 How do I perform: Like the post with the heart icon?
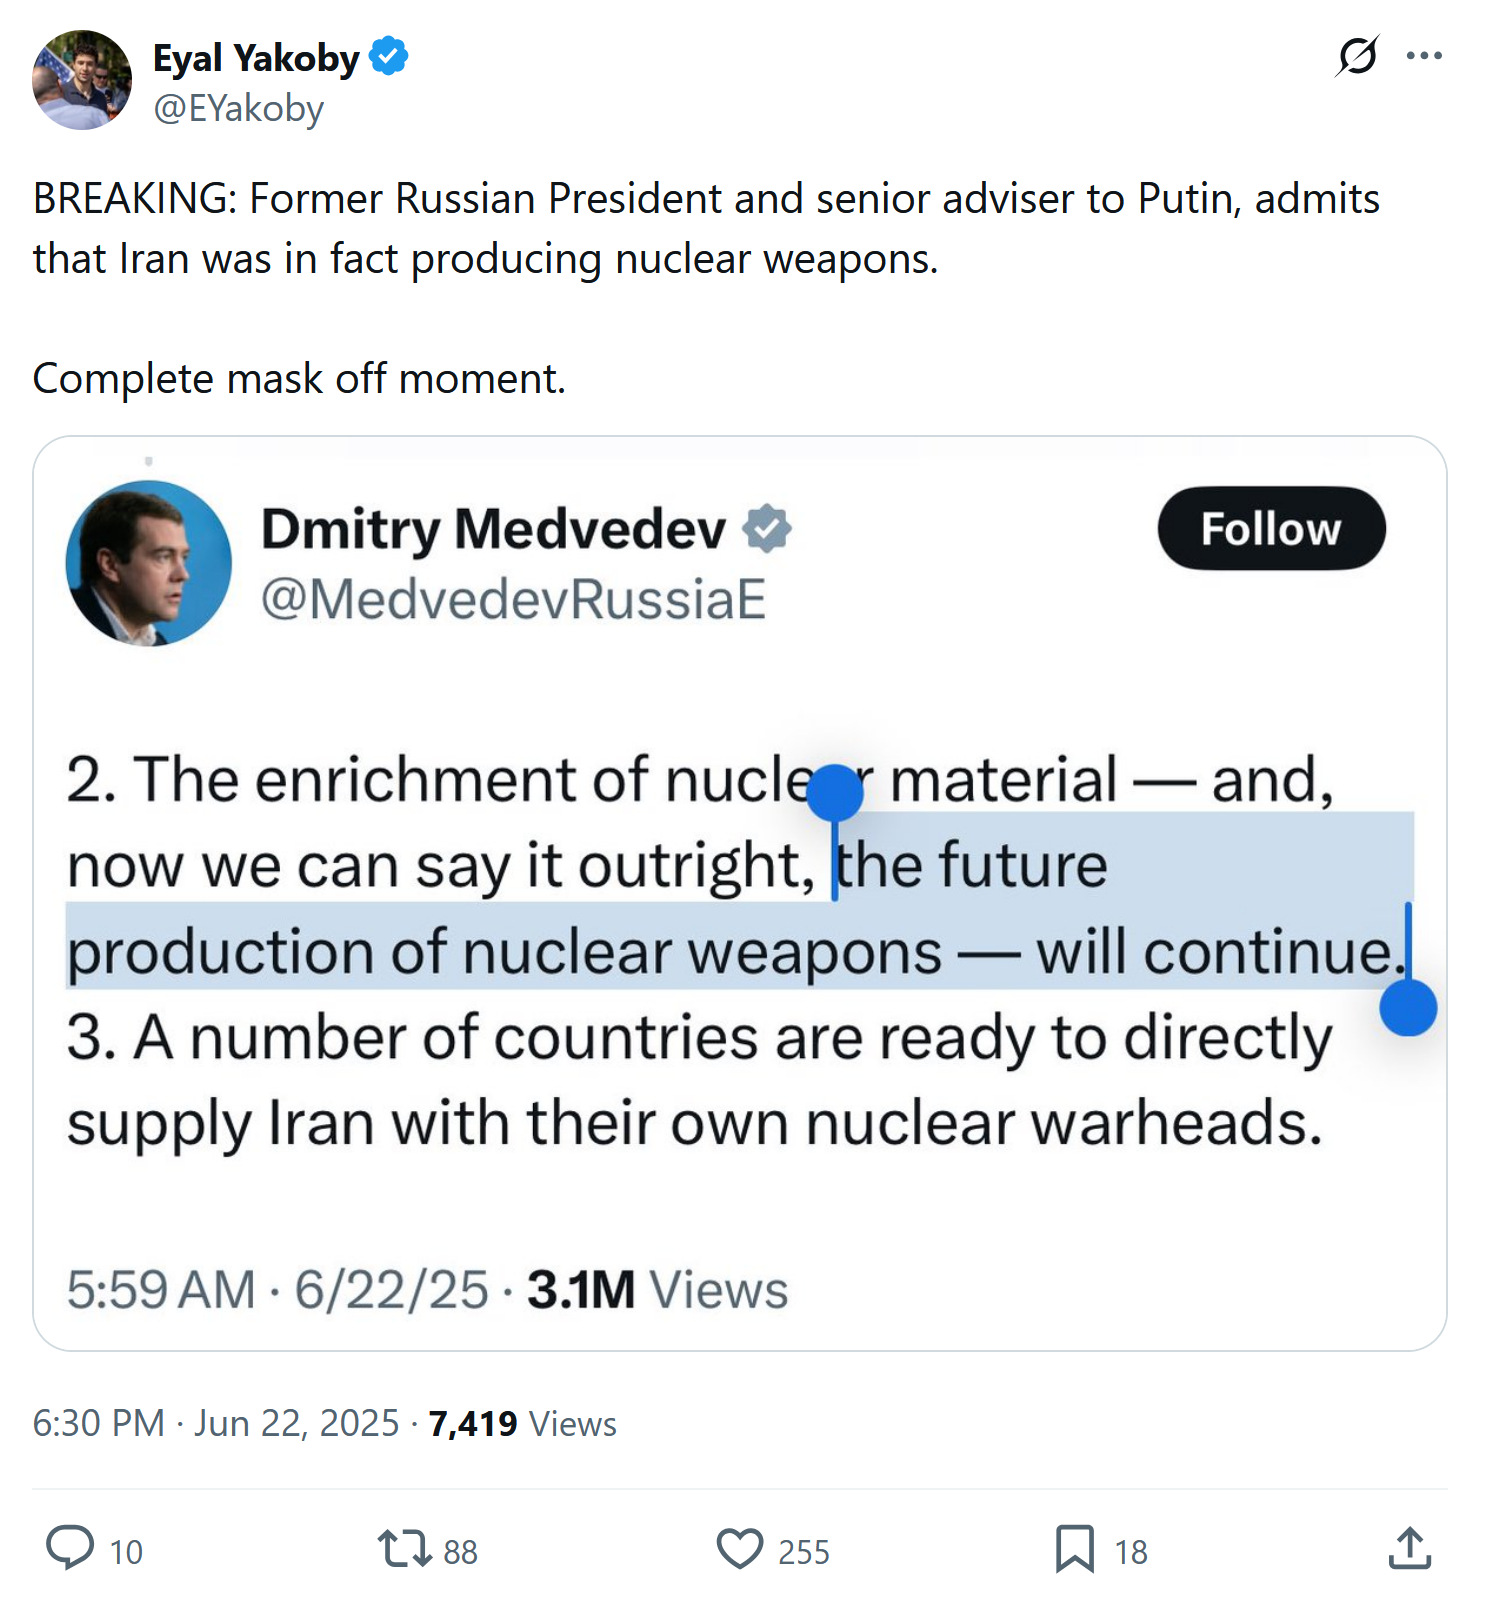tap(740, 1549)
